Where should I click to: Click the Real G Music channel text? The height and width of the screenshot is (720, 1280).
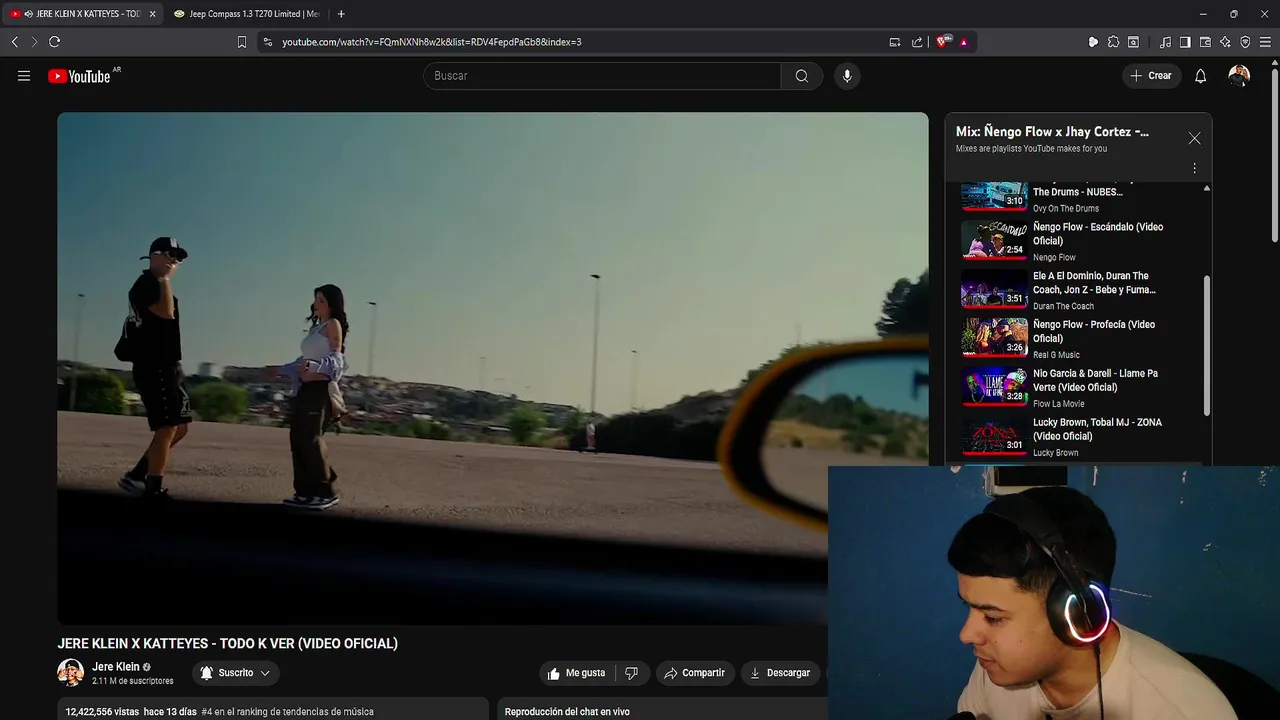coord(1056,355)
